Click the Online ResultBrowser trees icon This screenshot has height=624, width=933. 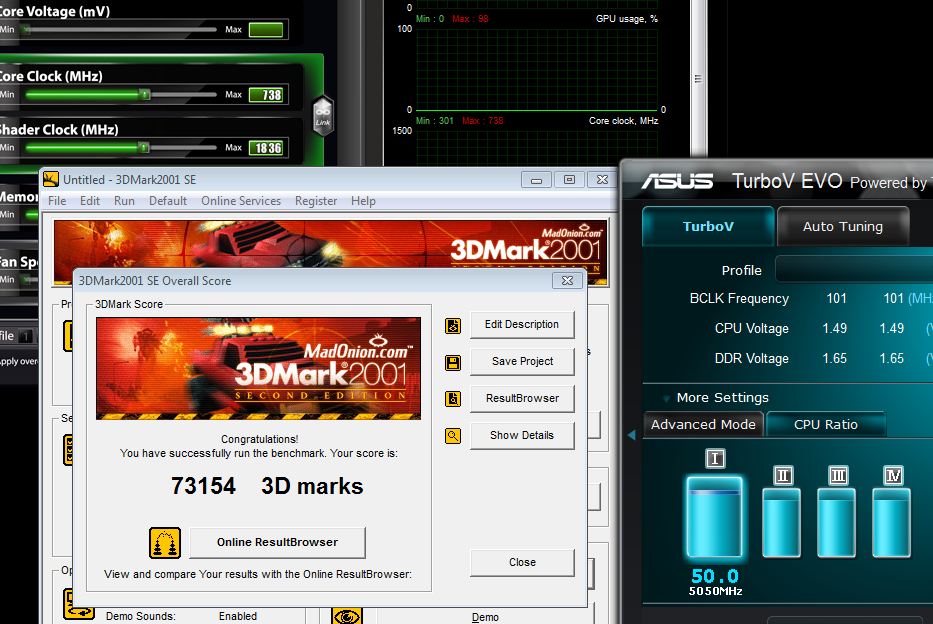click(x=165, y=543)
